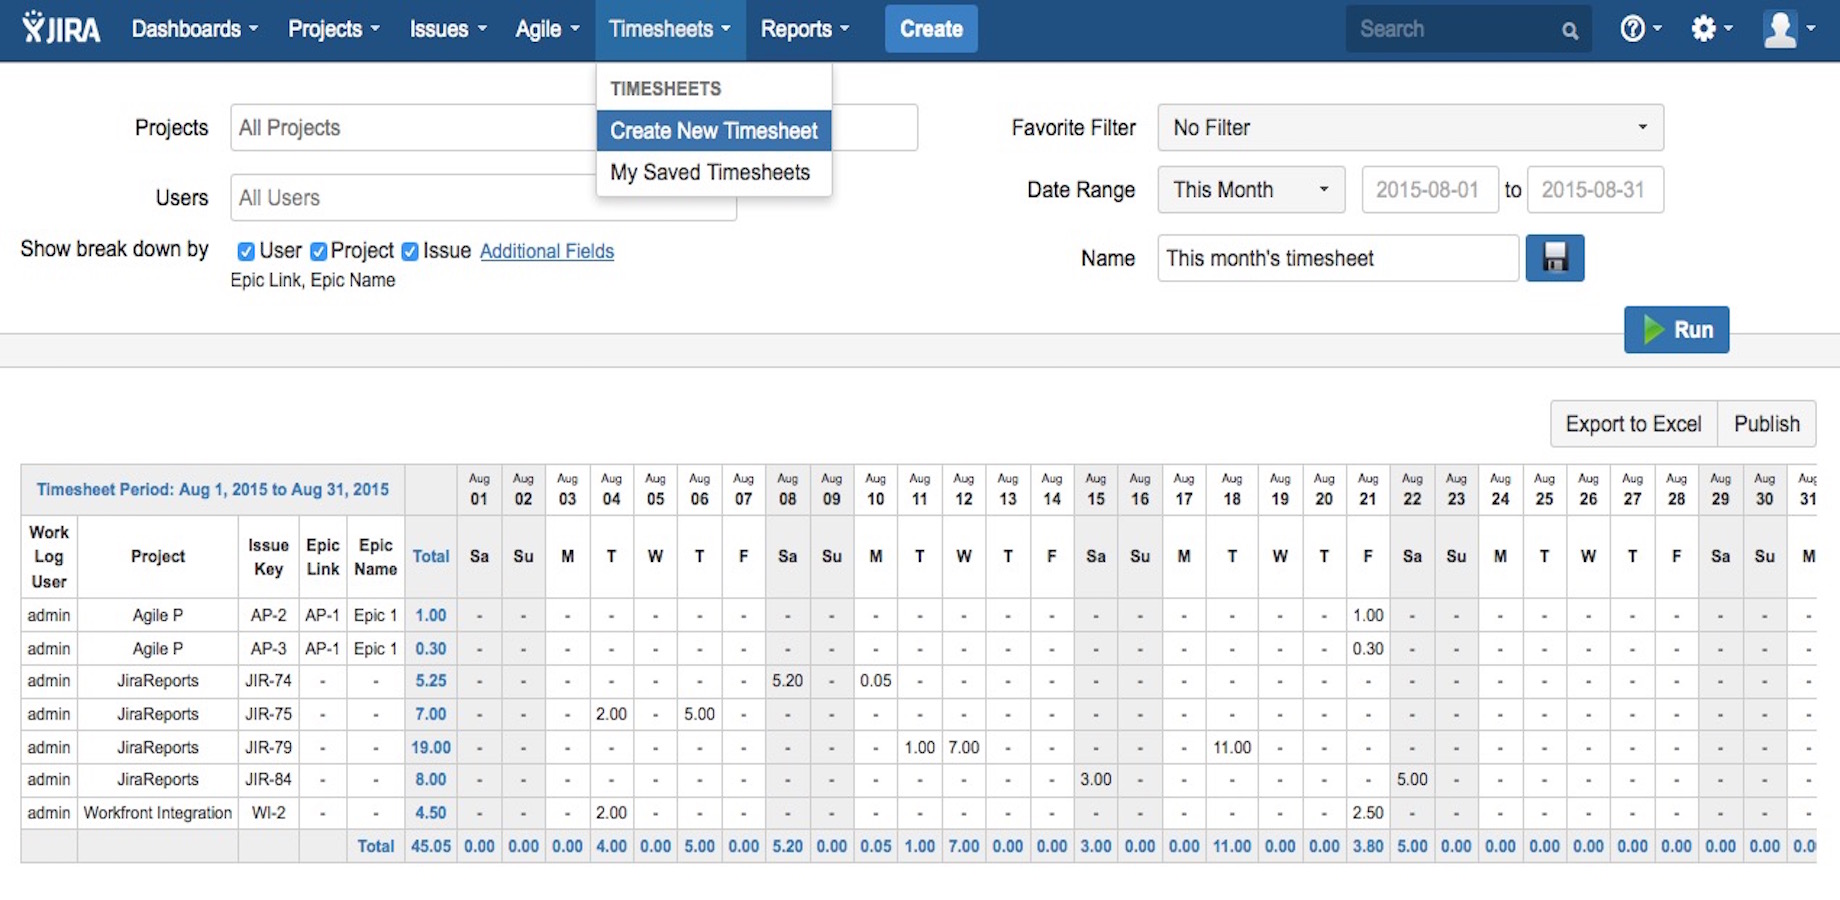The height and width of the screenshot is (900, 1840).
Task: Expand the Reports menu
Action: pyautogui.click(x=805, y=29)
